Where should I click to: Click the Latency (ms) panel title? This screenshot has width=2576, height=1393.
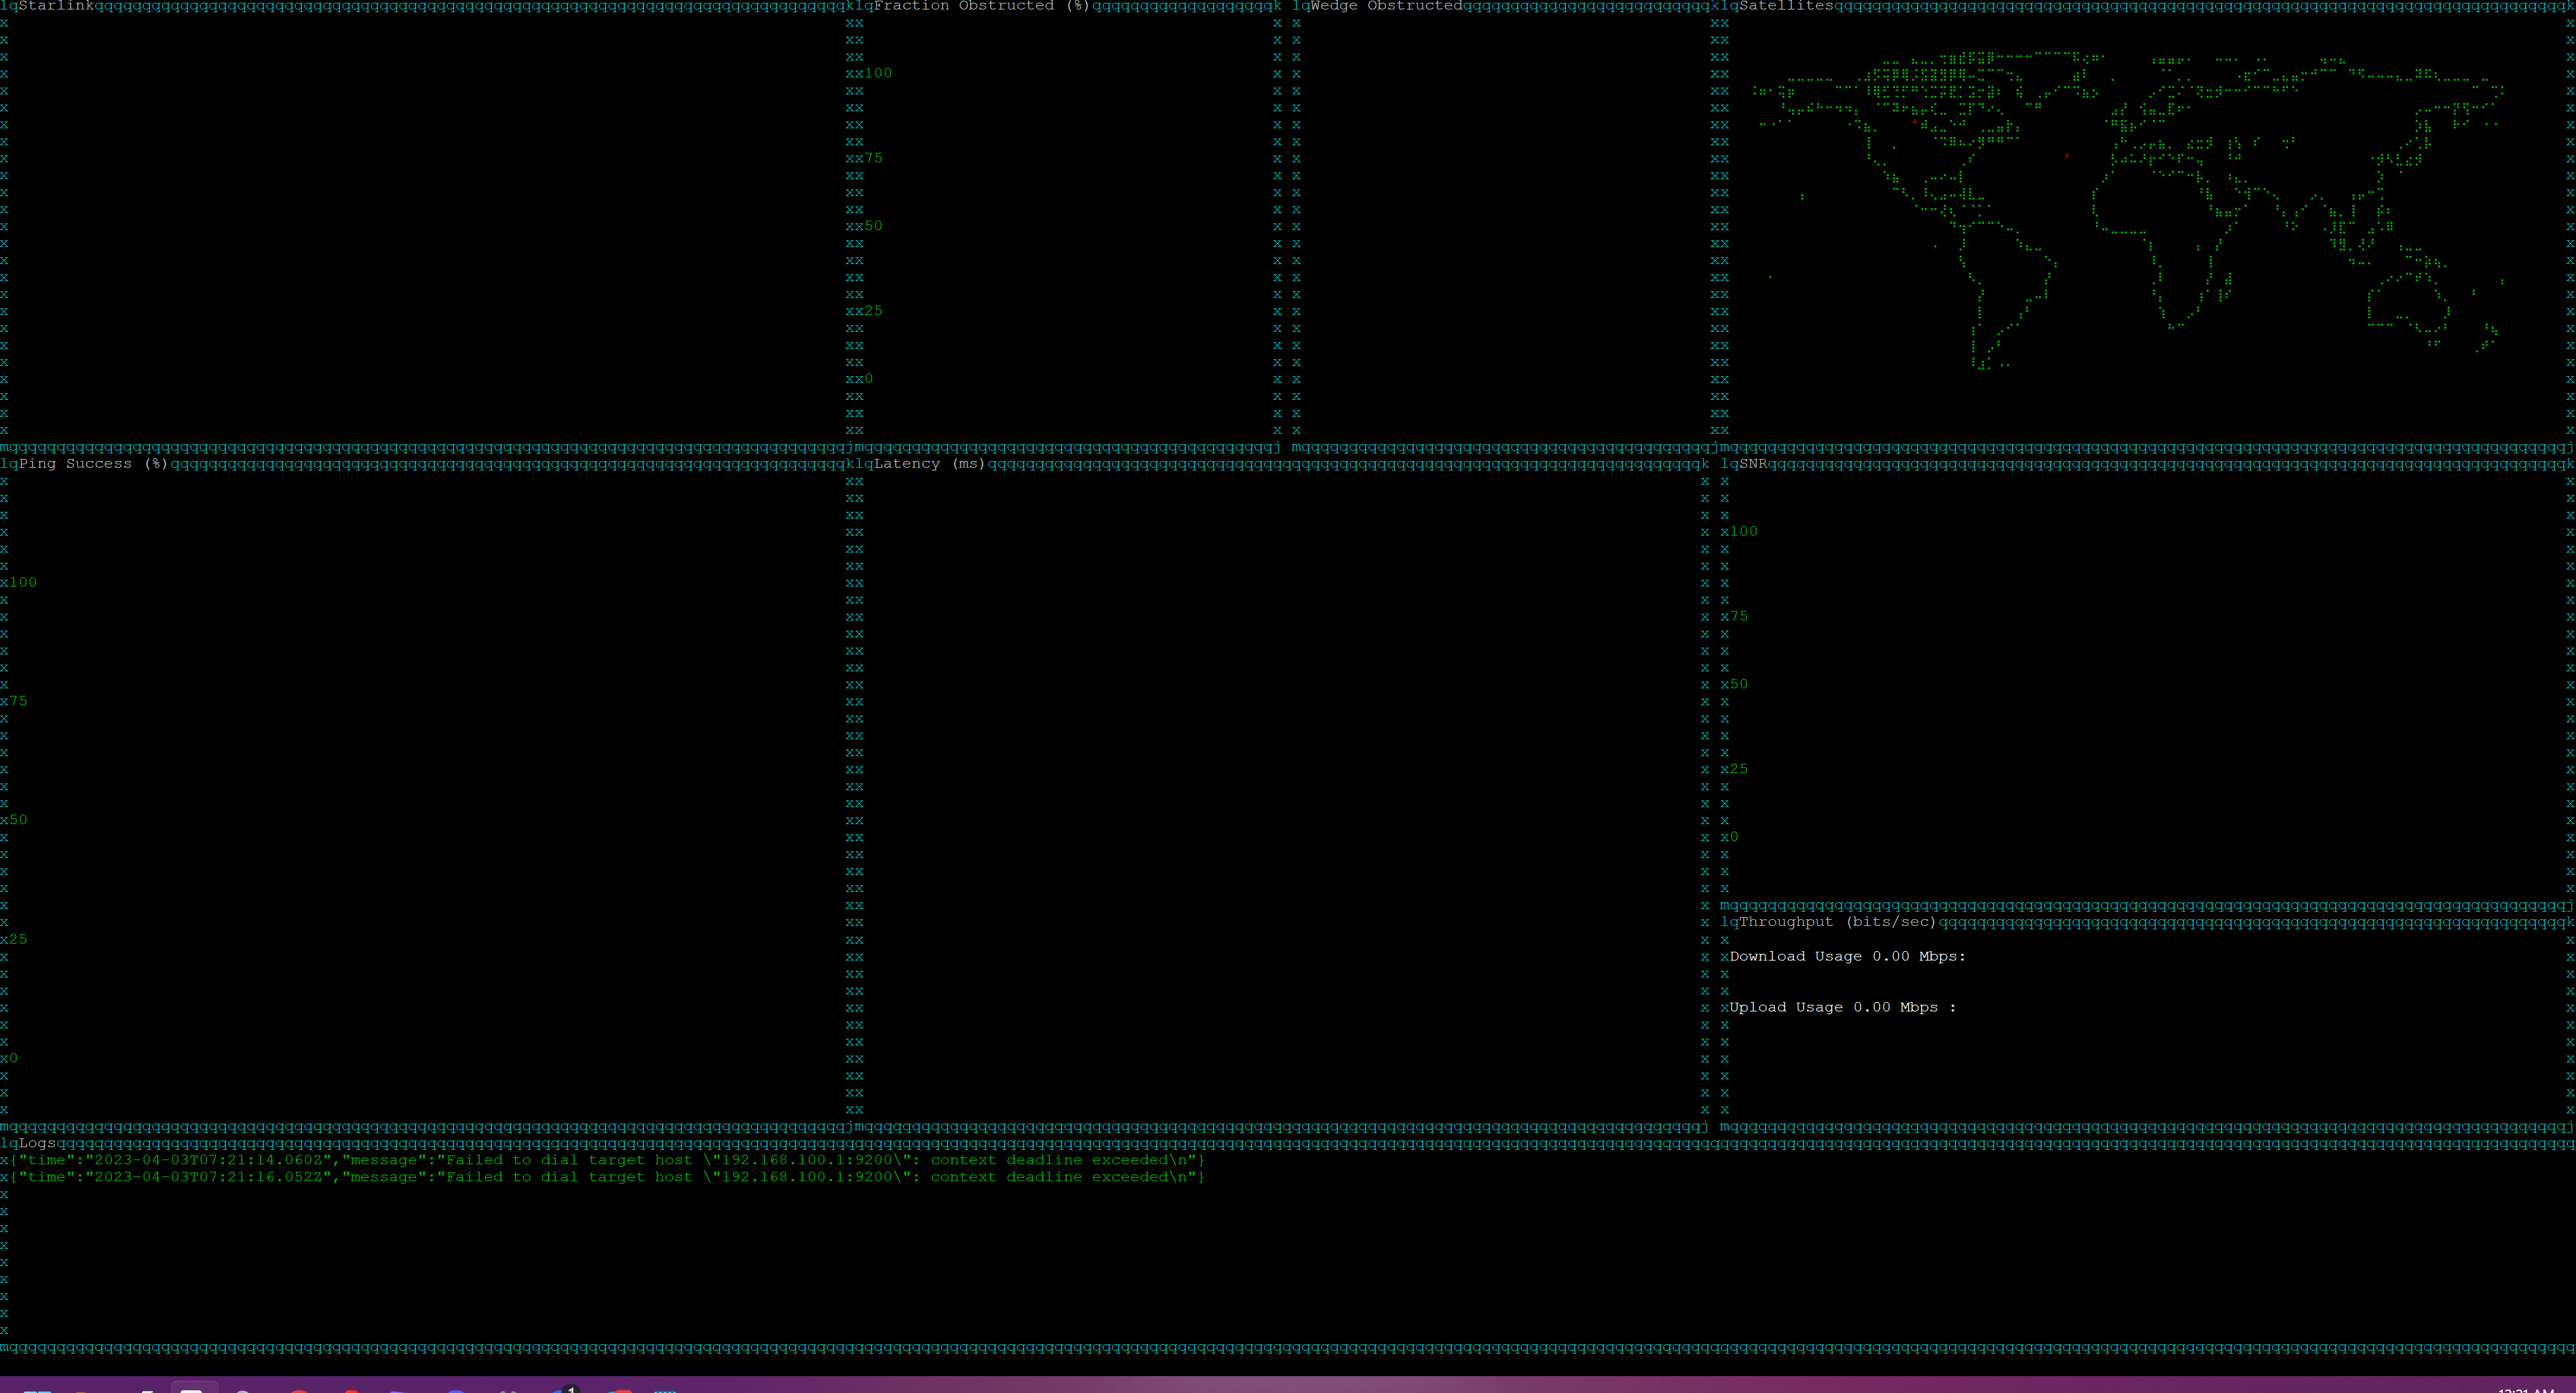tap(929, 464)
